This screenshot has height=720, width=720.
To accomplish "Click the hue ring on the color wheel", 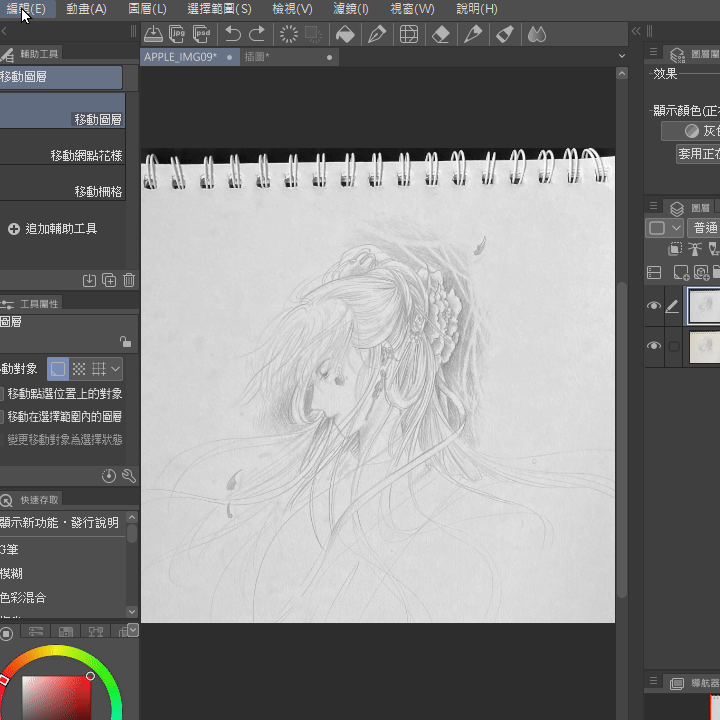I will coord(55,650).
